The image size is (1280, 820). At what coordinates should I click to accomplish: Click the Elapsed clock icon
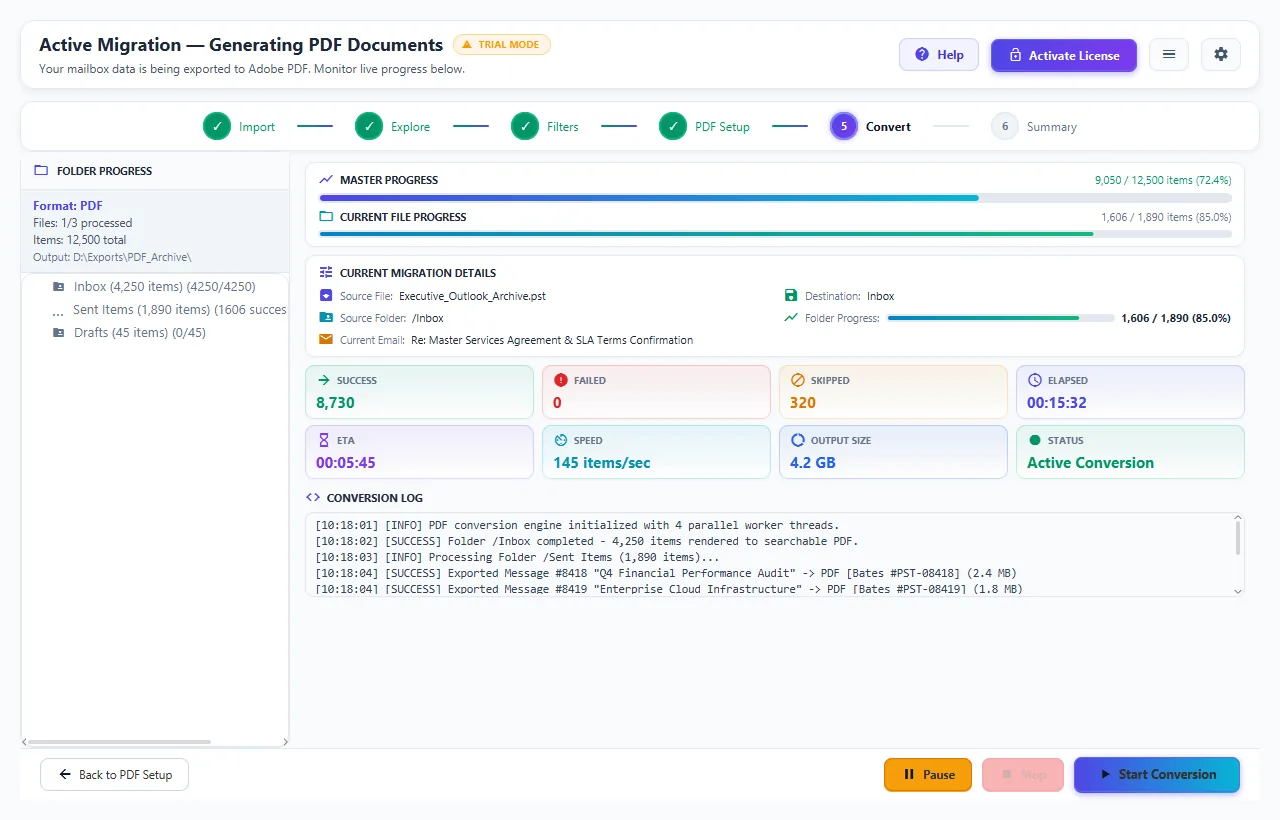pyautogui.click(x=1035, y=381)
